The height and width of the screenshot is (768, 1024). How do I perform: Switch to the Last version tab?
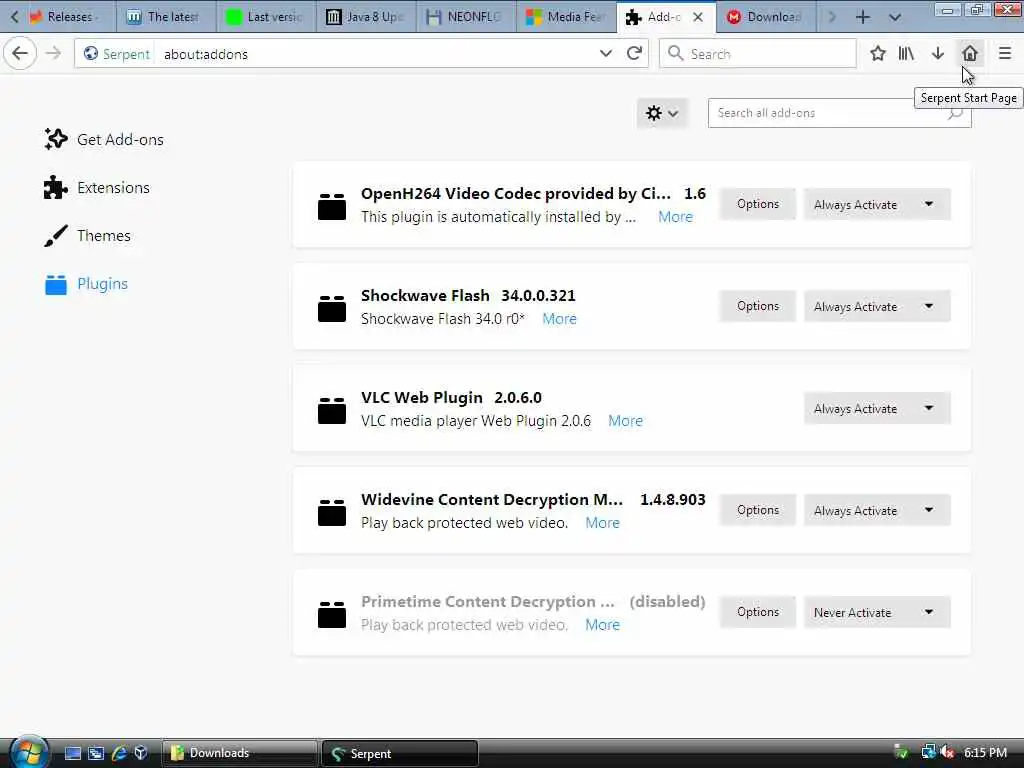tap(266, 17)
